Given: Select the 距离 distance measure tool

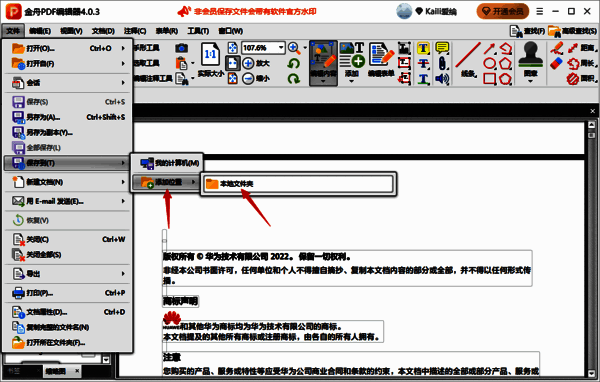Looking at the screenshot, I should tap(581, 48).
